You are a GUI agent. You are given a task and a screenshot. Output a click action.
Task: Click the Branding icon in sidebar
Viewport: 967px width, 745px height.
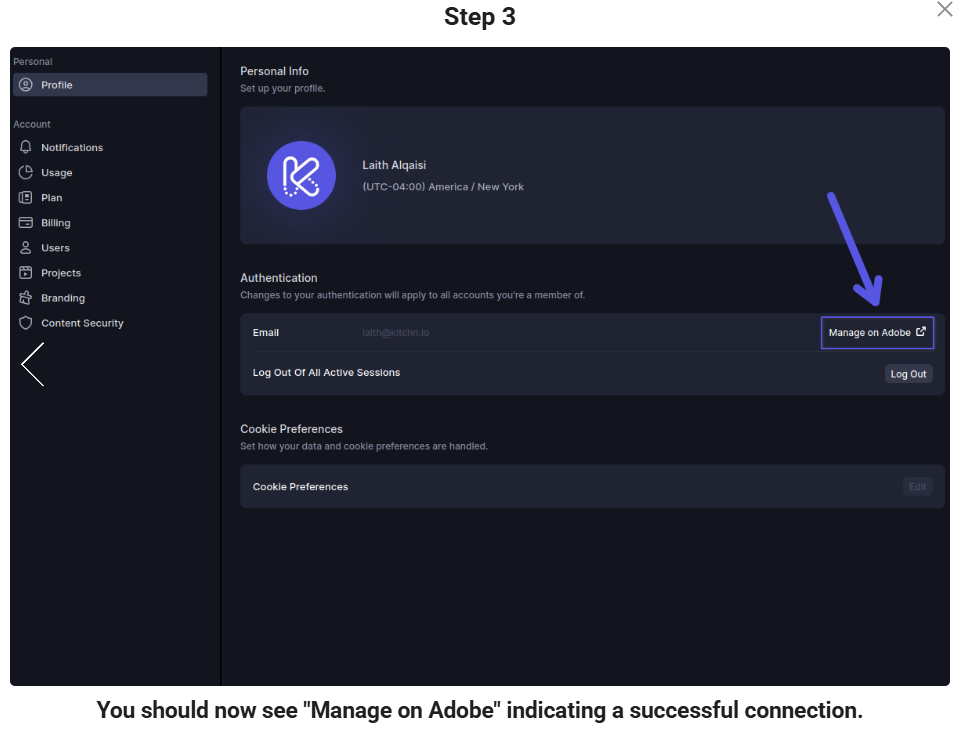(x=26, y=298)
